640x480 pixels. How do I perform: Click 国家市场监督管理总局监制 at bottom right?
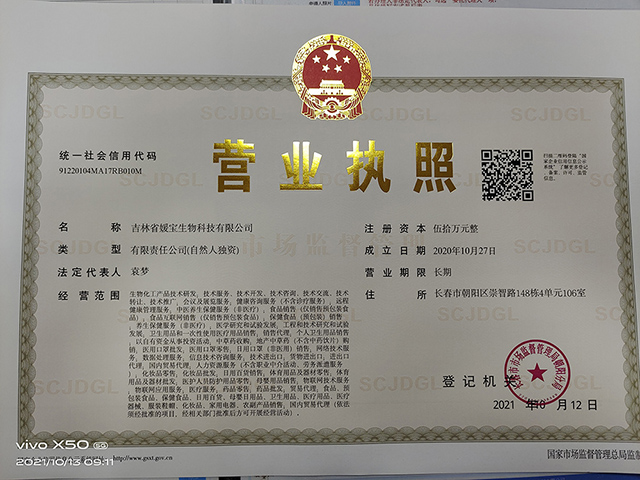(x=593, y=454)
